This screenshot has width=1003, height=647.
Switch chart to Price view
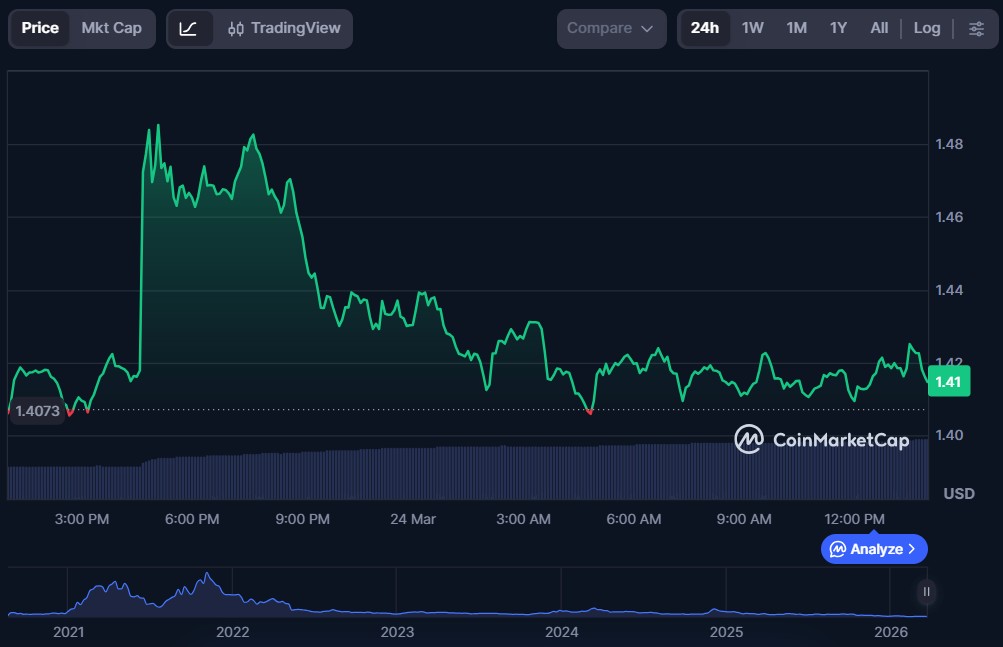[40, 28]
